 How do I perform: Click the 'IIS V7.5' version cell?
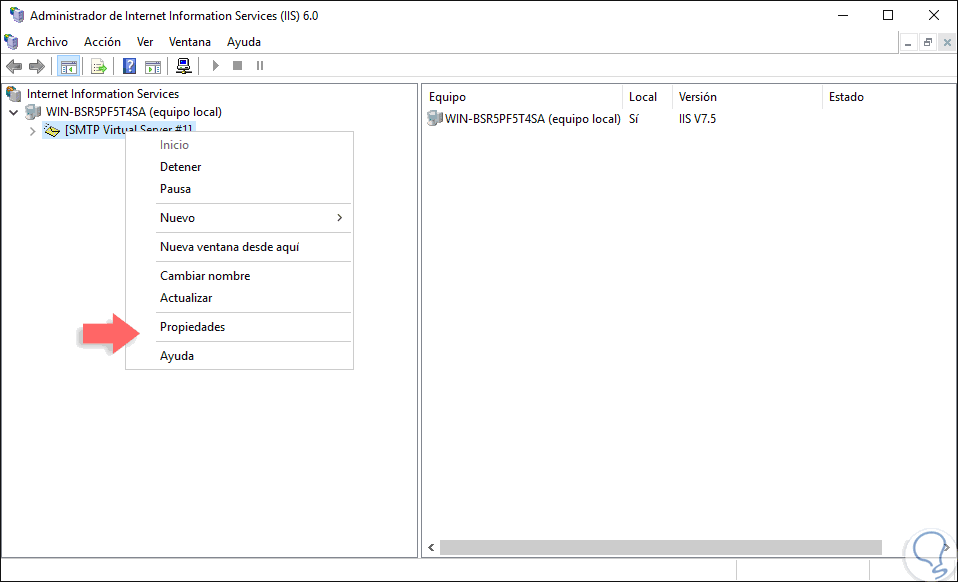(697, 119)
